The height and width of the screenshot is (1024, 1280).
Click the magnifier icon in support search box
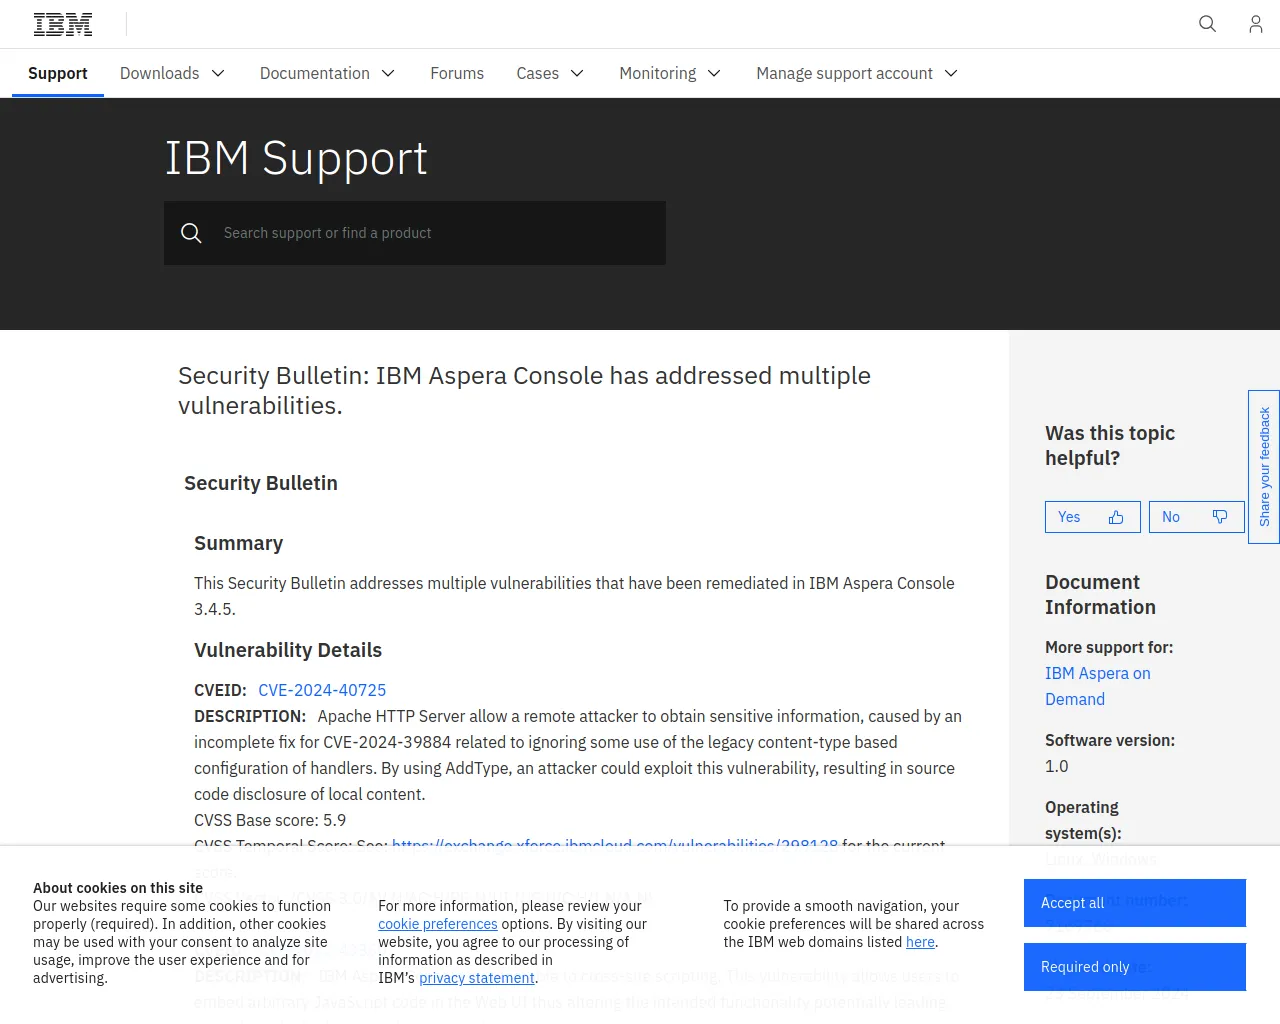pyautogui.click(x=191, y=233)
